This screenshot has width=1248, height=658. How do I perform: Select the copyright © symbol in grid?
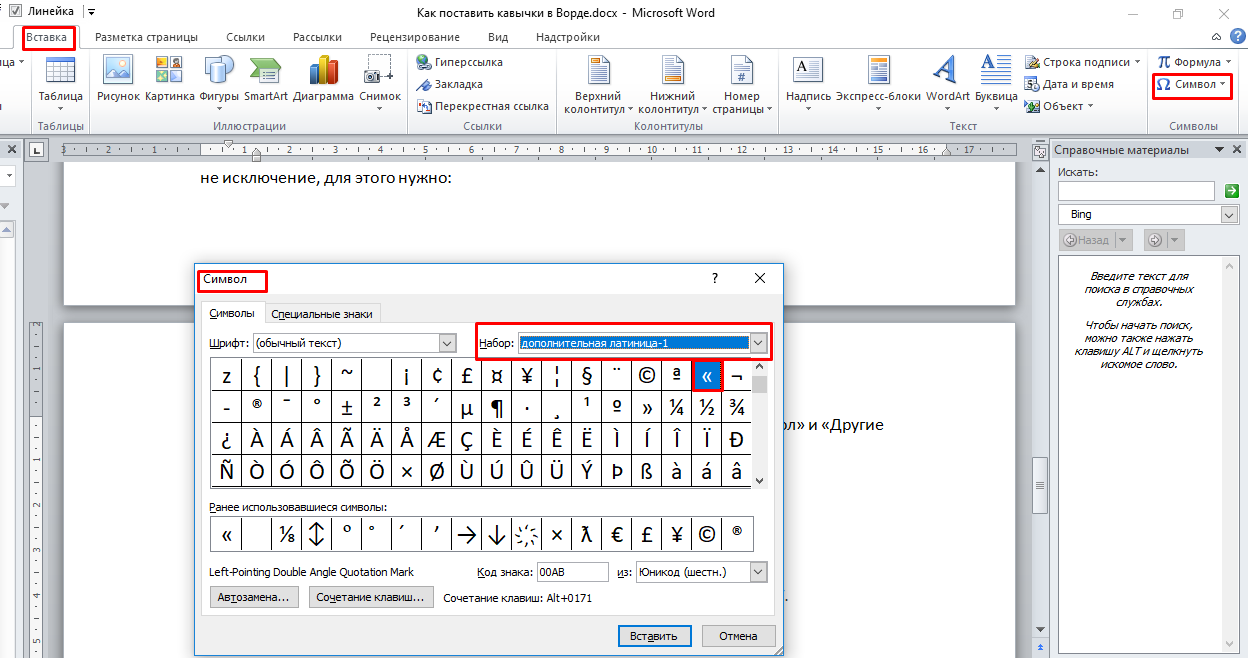click(x=647, y=376)
